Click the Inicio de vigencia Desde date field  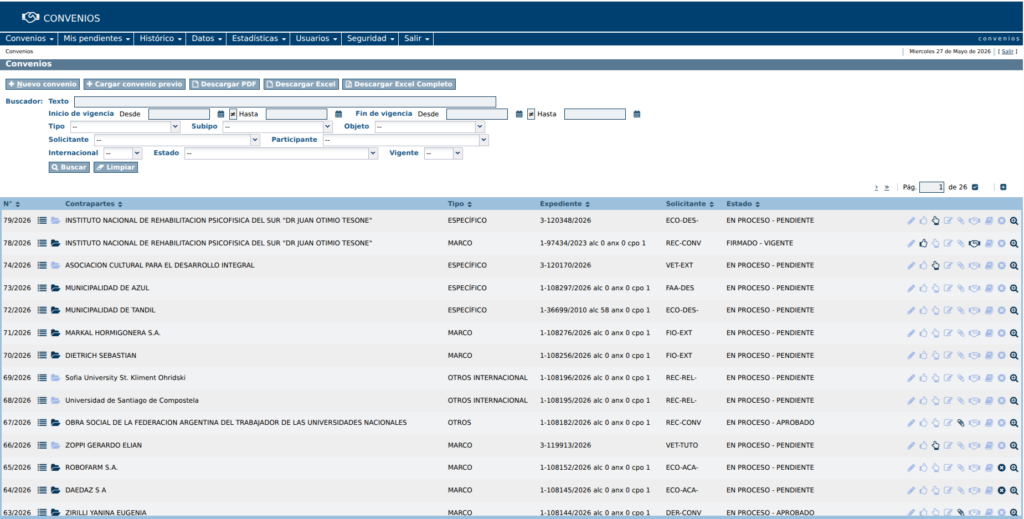[179, 114]
